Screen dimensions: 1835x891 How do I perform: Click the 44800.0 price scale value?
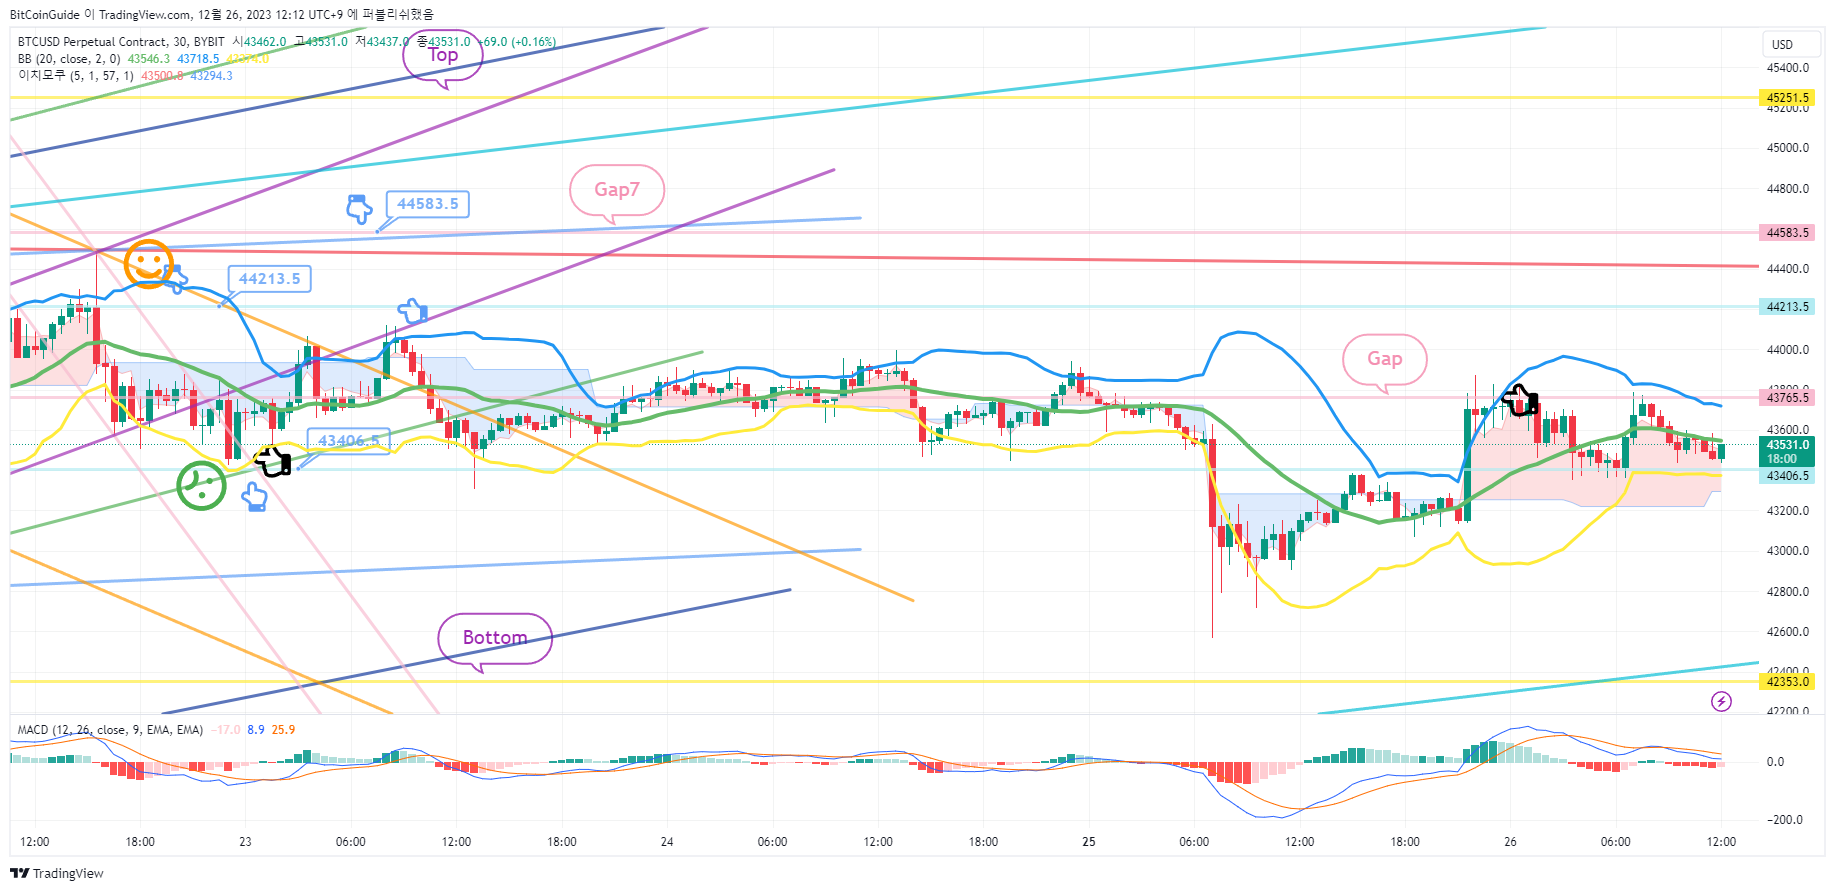(x=1788, y=189)
